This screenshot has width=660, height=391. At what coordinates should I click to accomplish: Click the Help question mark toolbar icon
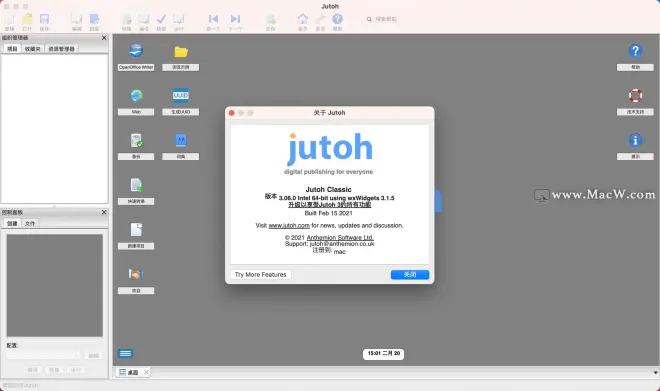(338, 19)
